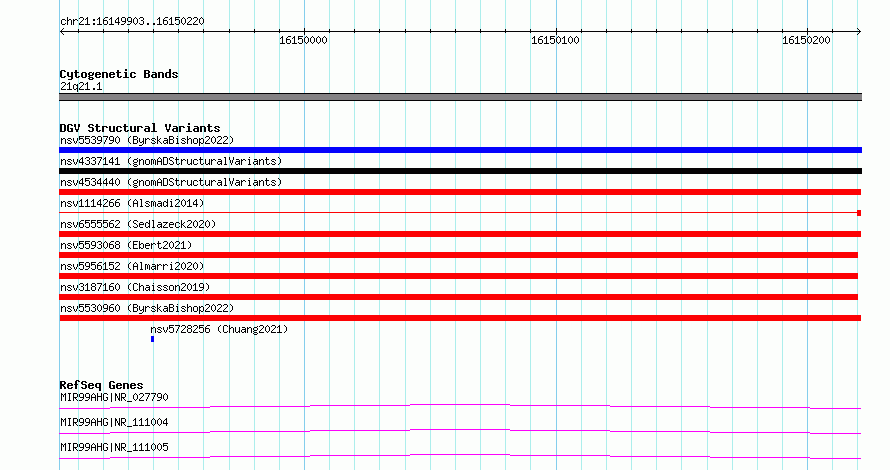Open MIR99AHG|NR_027790 transcript label
The image size is (890, 470).
(x=114, y=397)
